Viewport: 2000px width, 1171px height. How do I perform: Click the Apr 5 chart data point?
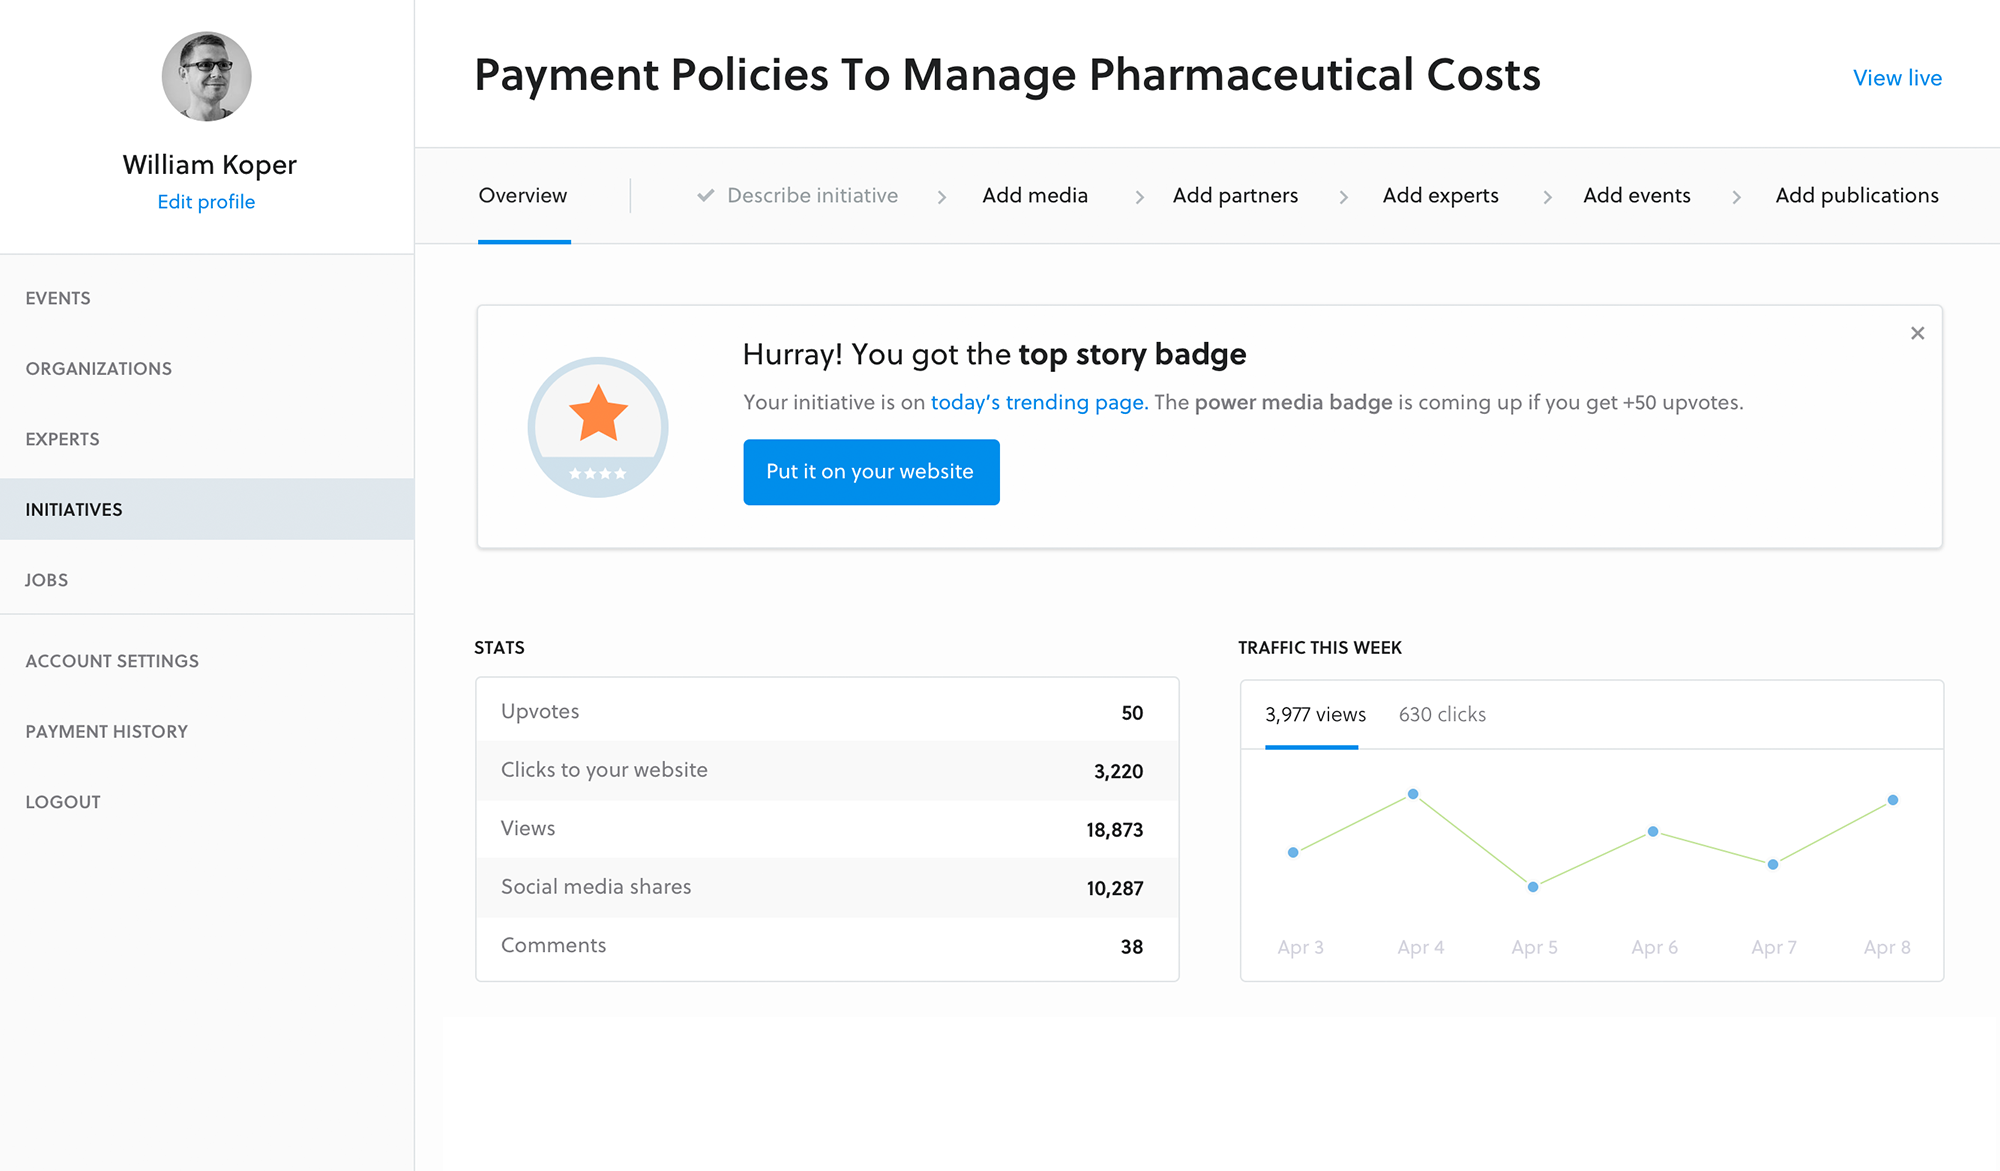(1533, 887)
